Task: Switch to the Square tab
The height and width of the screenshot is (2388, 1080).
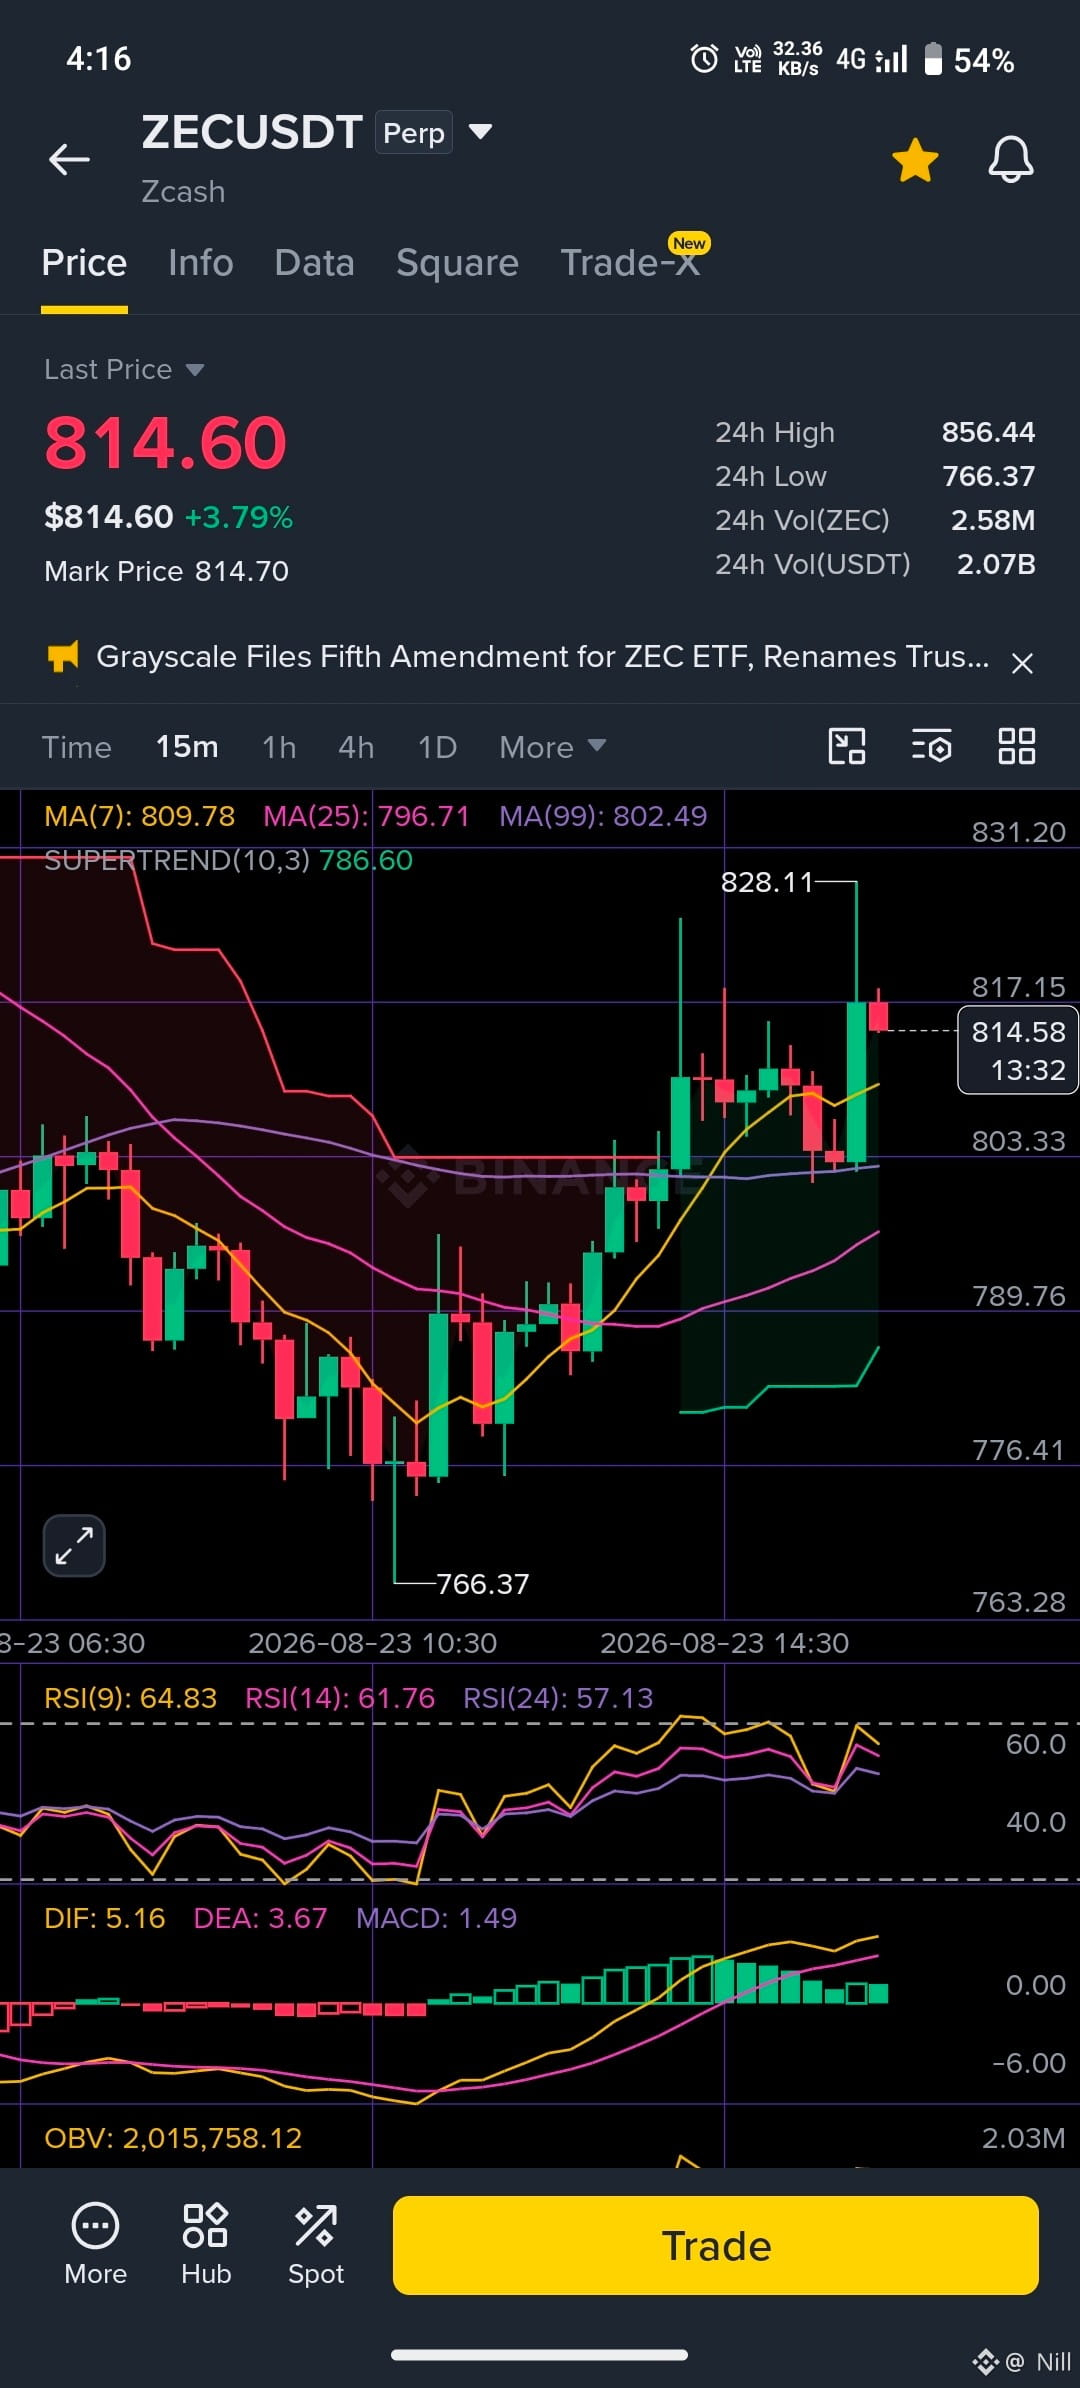Action: click(x=457, y=263)
